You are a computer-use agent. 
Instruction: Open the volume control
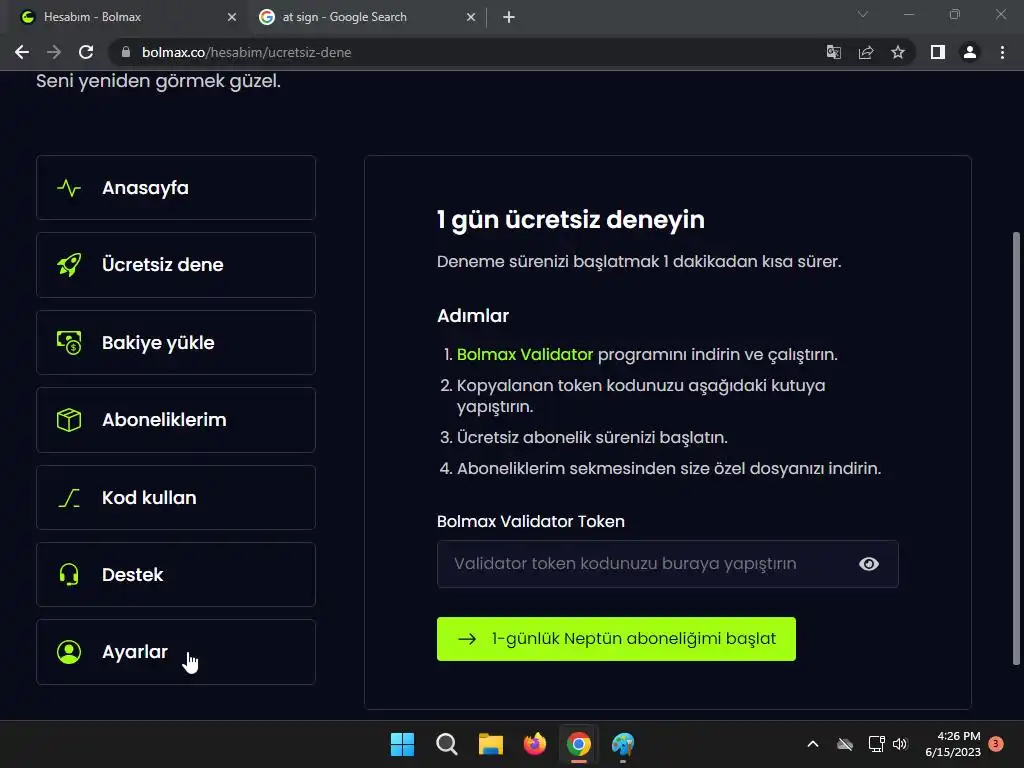[x=900, y=744]
